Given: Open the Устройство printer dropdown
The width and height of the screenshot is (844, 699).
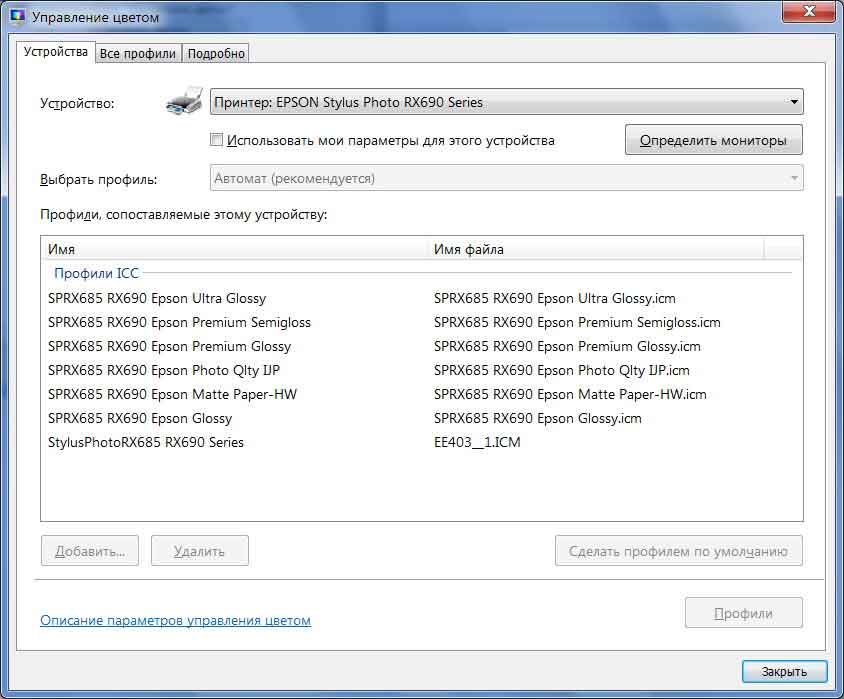Looking at the screenshot, I should click(x=507, y=102).
